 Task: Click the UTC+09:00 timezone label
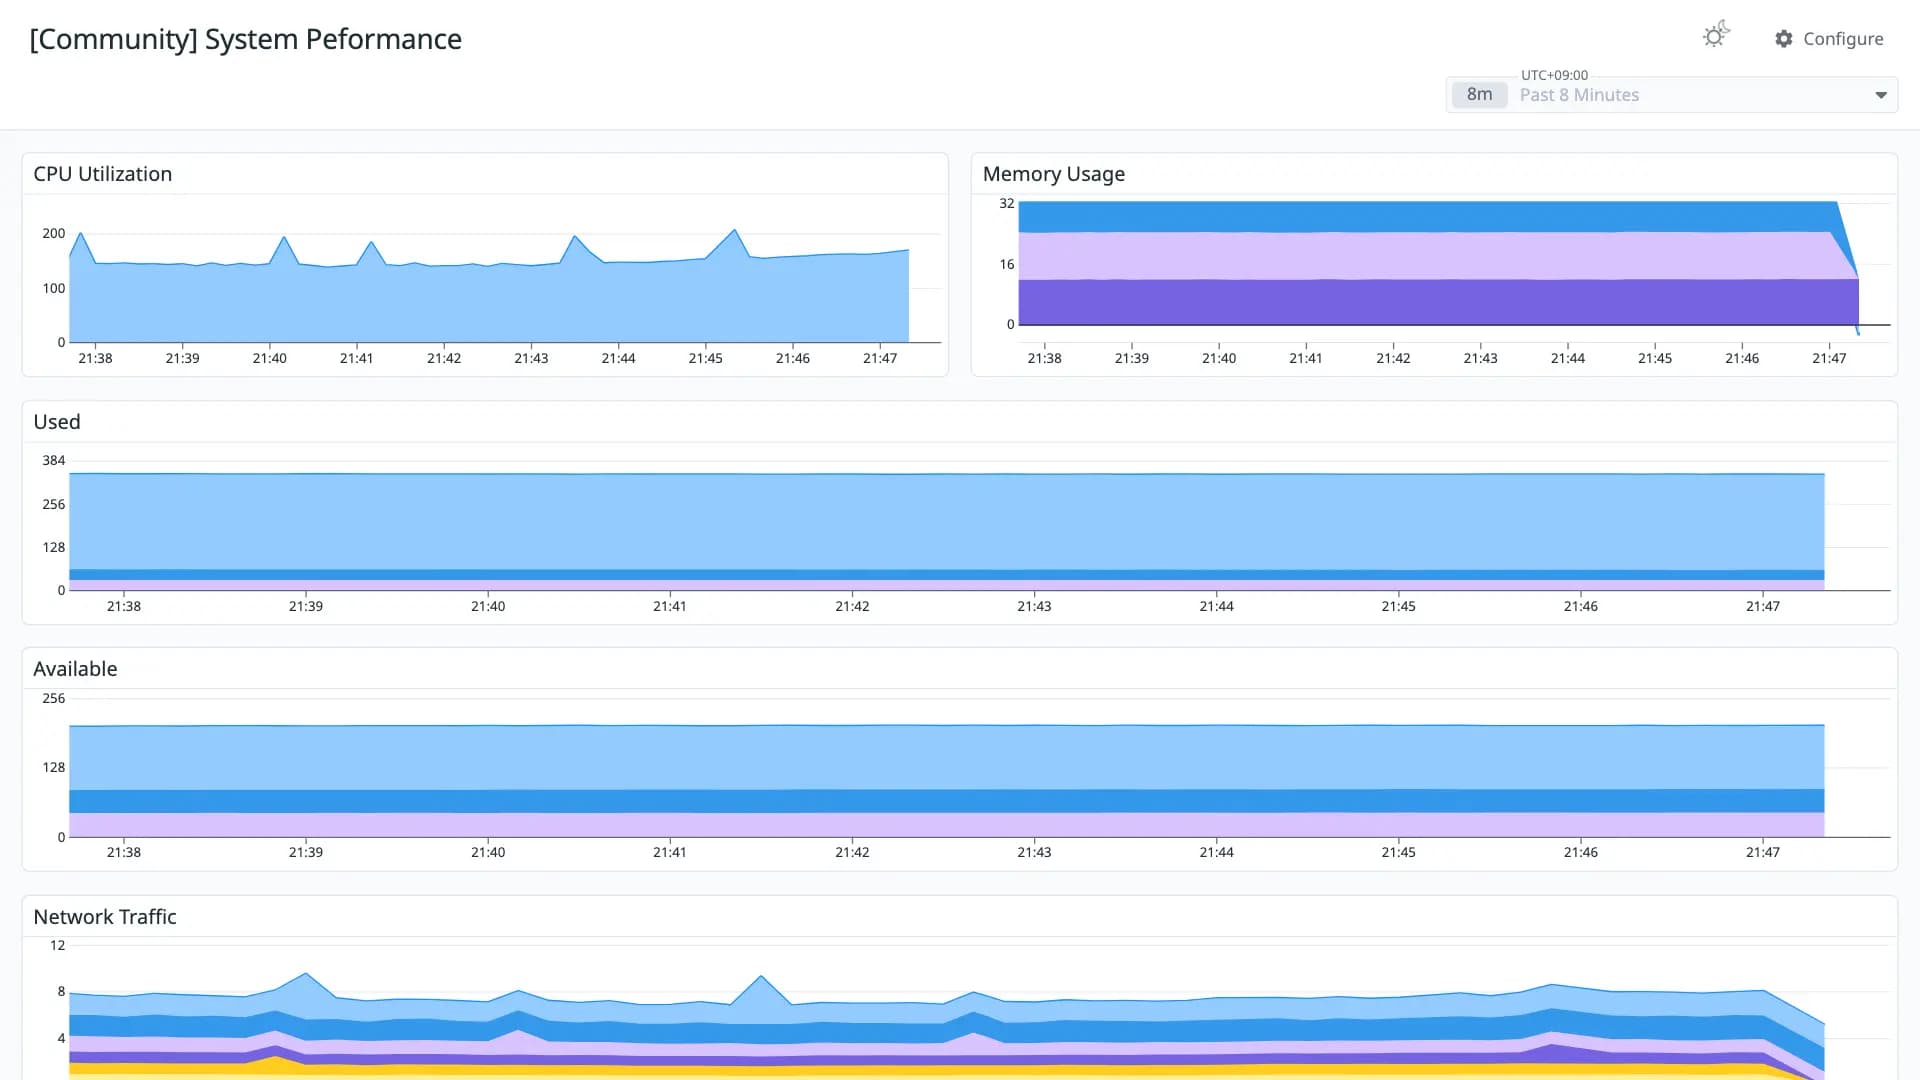(1554, 75)
